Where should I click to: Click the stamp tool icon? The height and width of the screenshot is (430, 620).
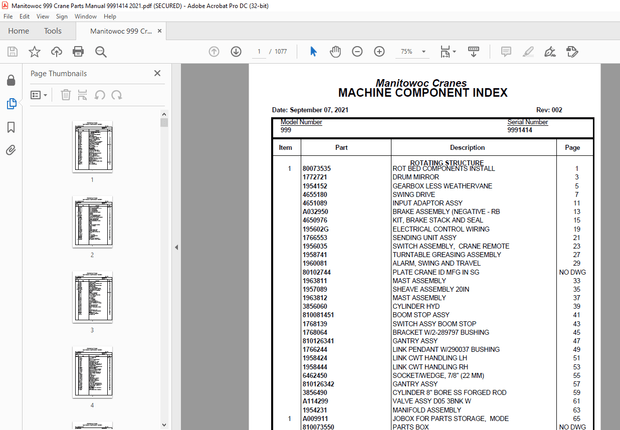[572, 51]
